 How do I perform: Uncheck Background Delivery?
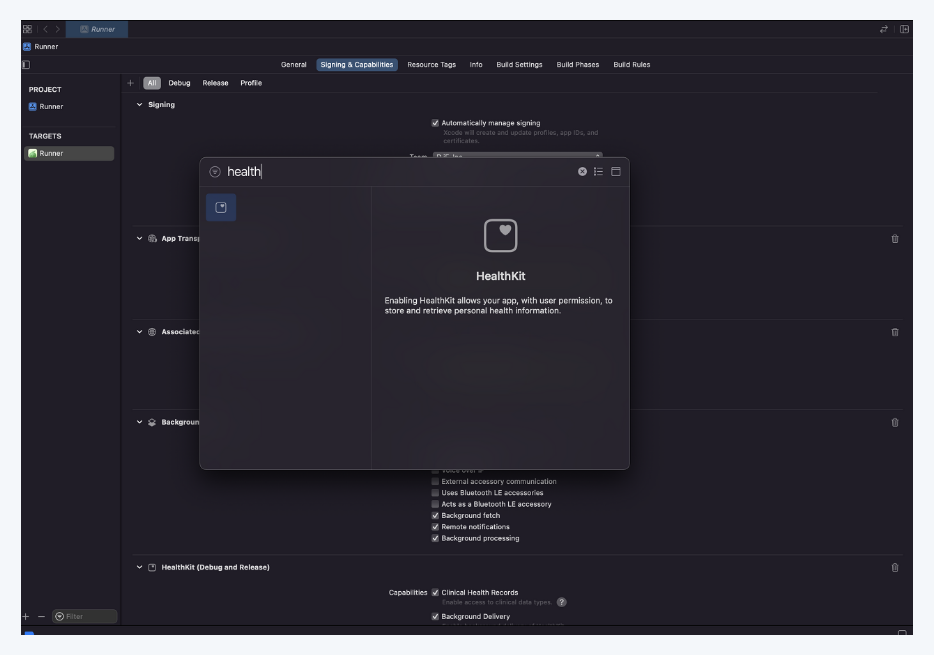(435, 616)
